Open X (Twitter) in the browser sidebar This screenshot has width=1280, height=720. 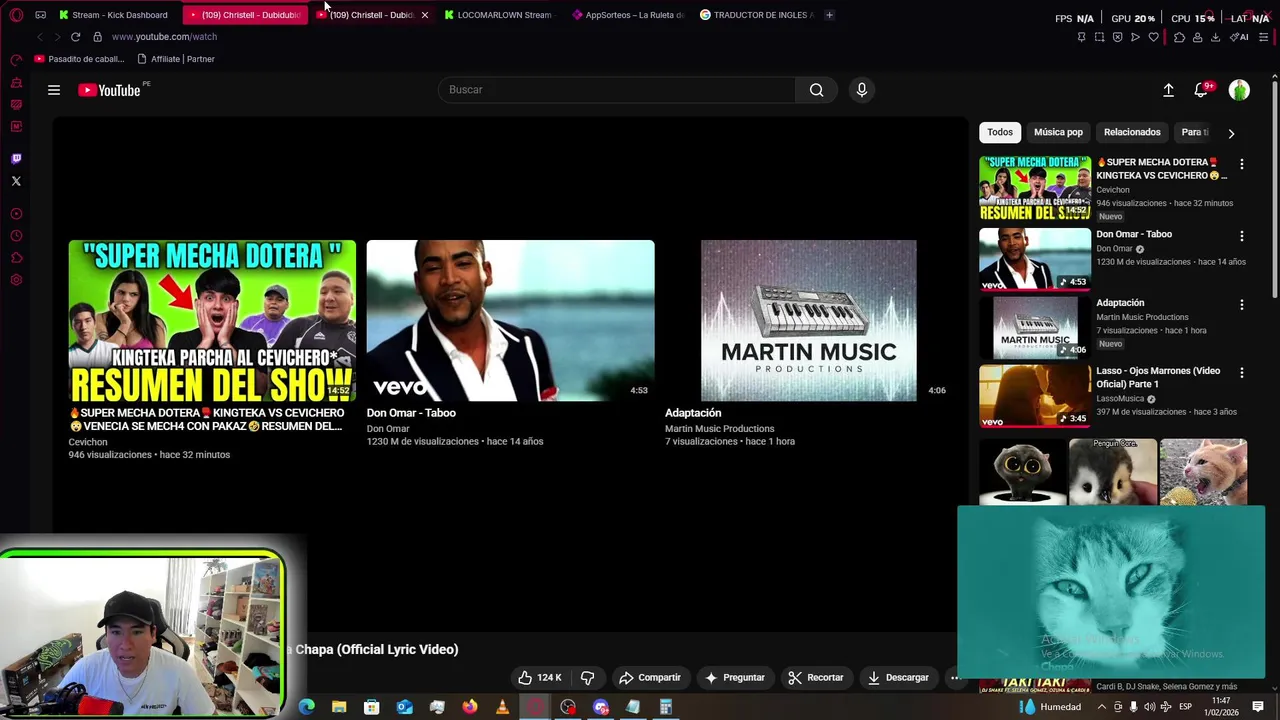[x=16, y=181]
